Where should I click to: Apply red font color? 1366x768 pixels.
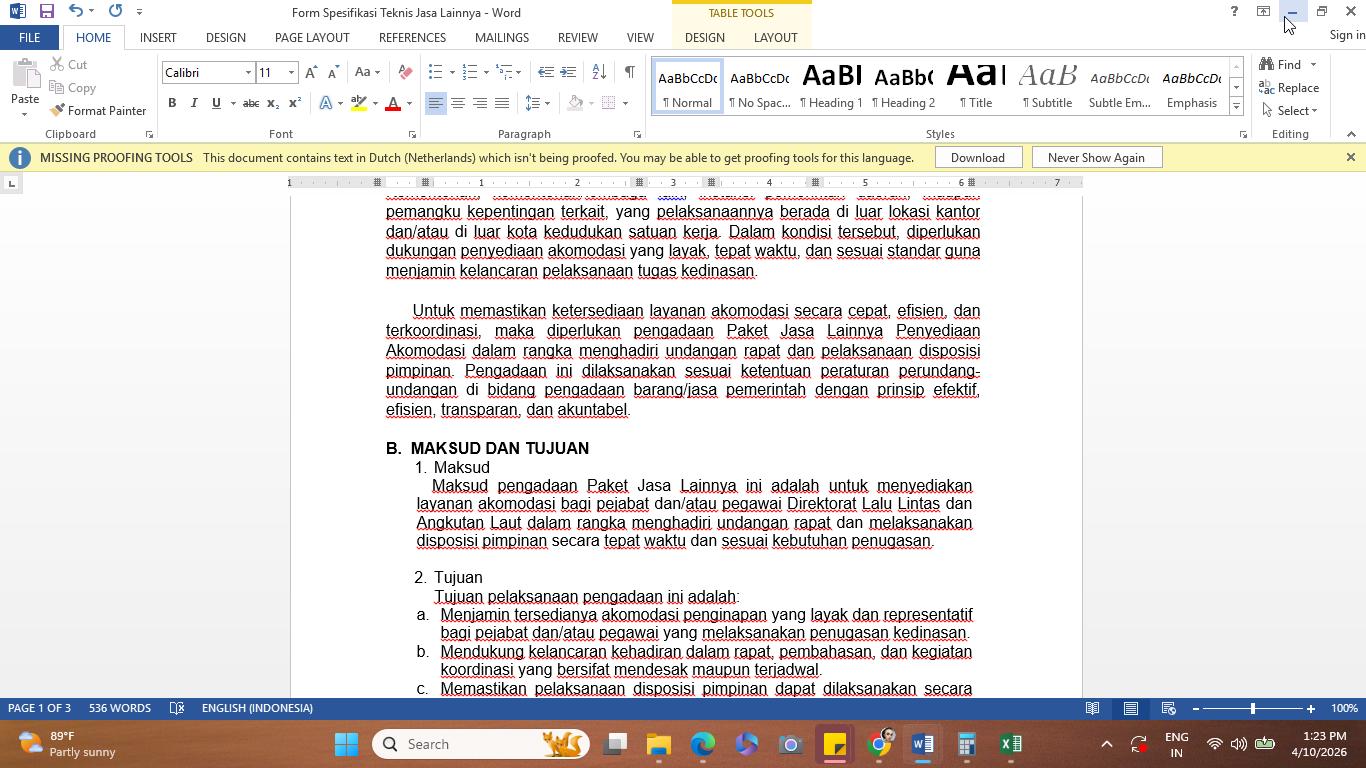393,103
